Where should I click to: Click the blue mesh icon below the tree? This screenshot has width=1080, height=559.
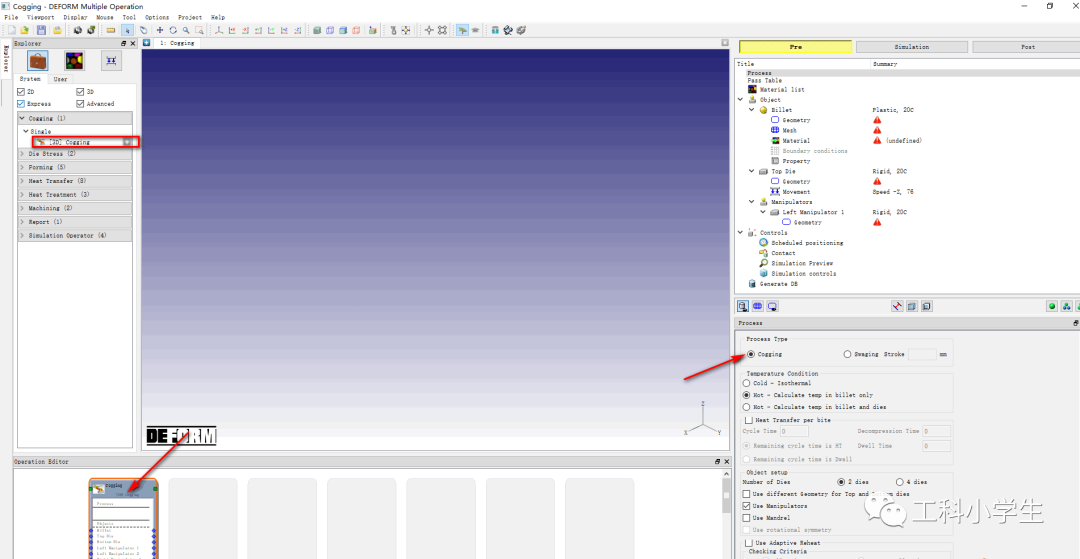[758, 306]
